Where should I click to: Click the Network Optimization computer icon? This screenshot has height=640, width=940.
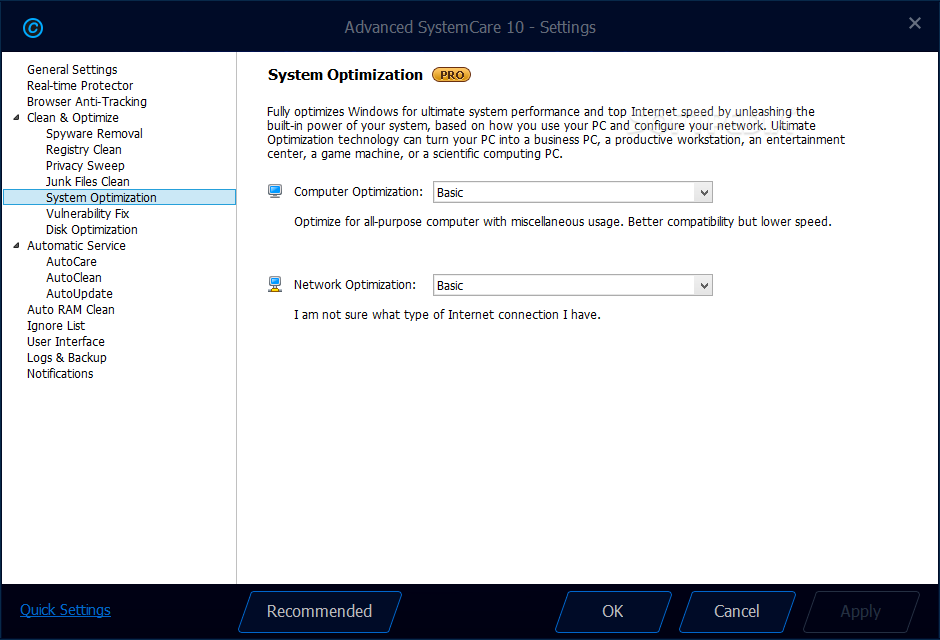point(275,285)
